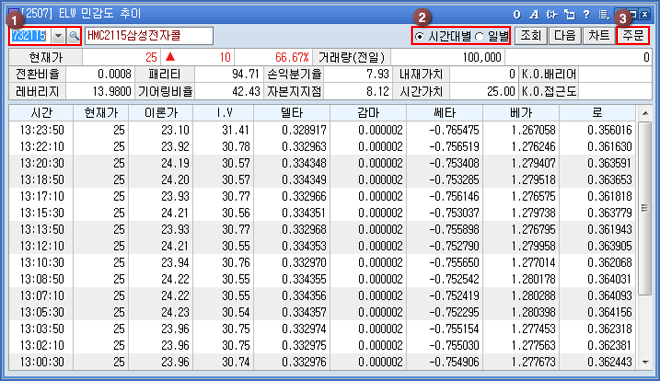The height and width of the screenshot is (381, 660).
Task: Select the 13:22:10 time row
Action: click(322, 147)
